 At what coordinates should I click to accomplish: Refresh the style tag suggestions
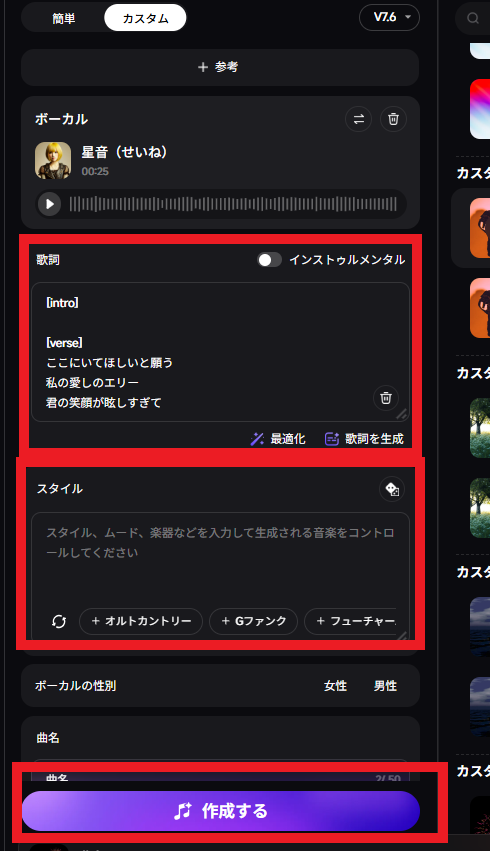click(59, 621)
